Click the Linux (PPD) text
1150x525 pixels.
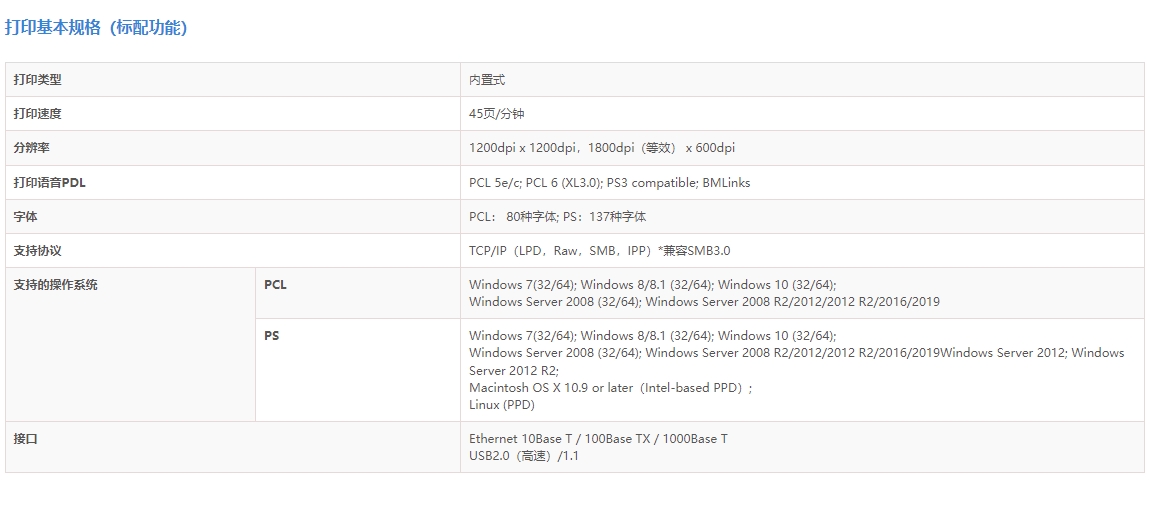coord(501,405)
